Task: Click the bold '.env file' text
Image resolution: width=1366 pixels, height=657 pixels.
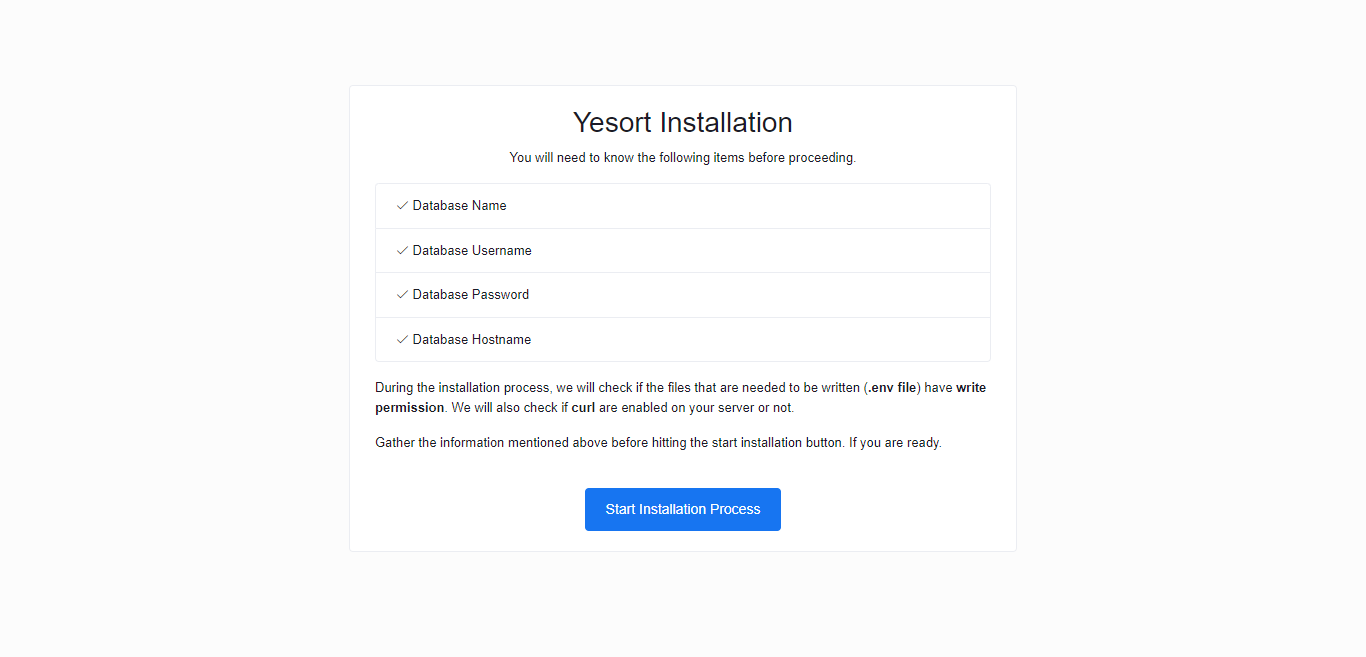Action: point(891,388)
